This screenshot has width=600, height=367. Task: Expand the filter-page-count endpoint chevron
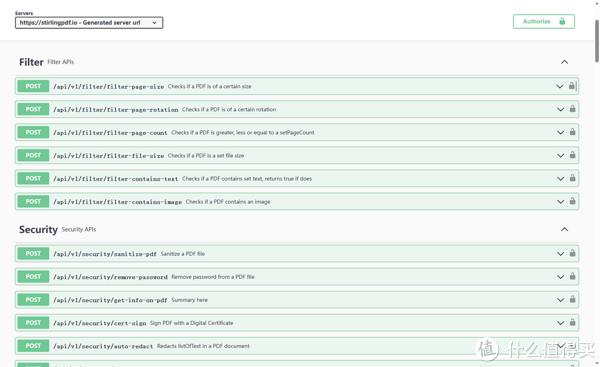click(x=561, y=132)
